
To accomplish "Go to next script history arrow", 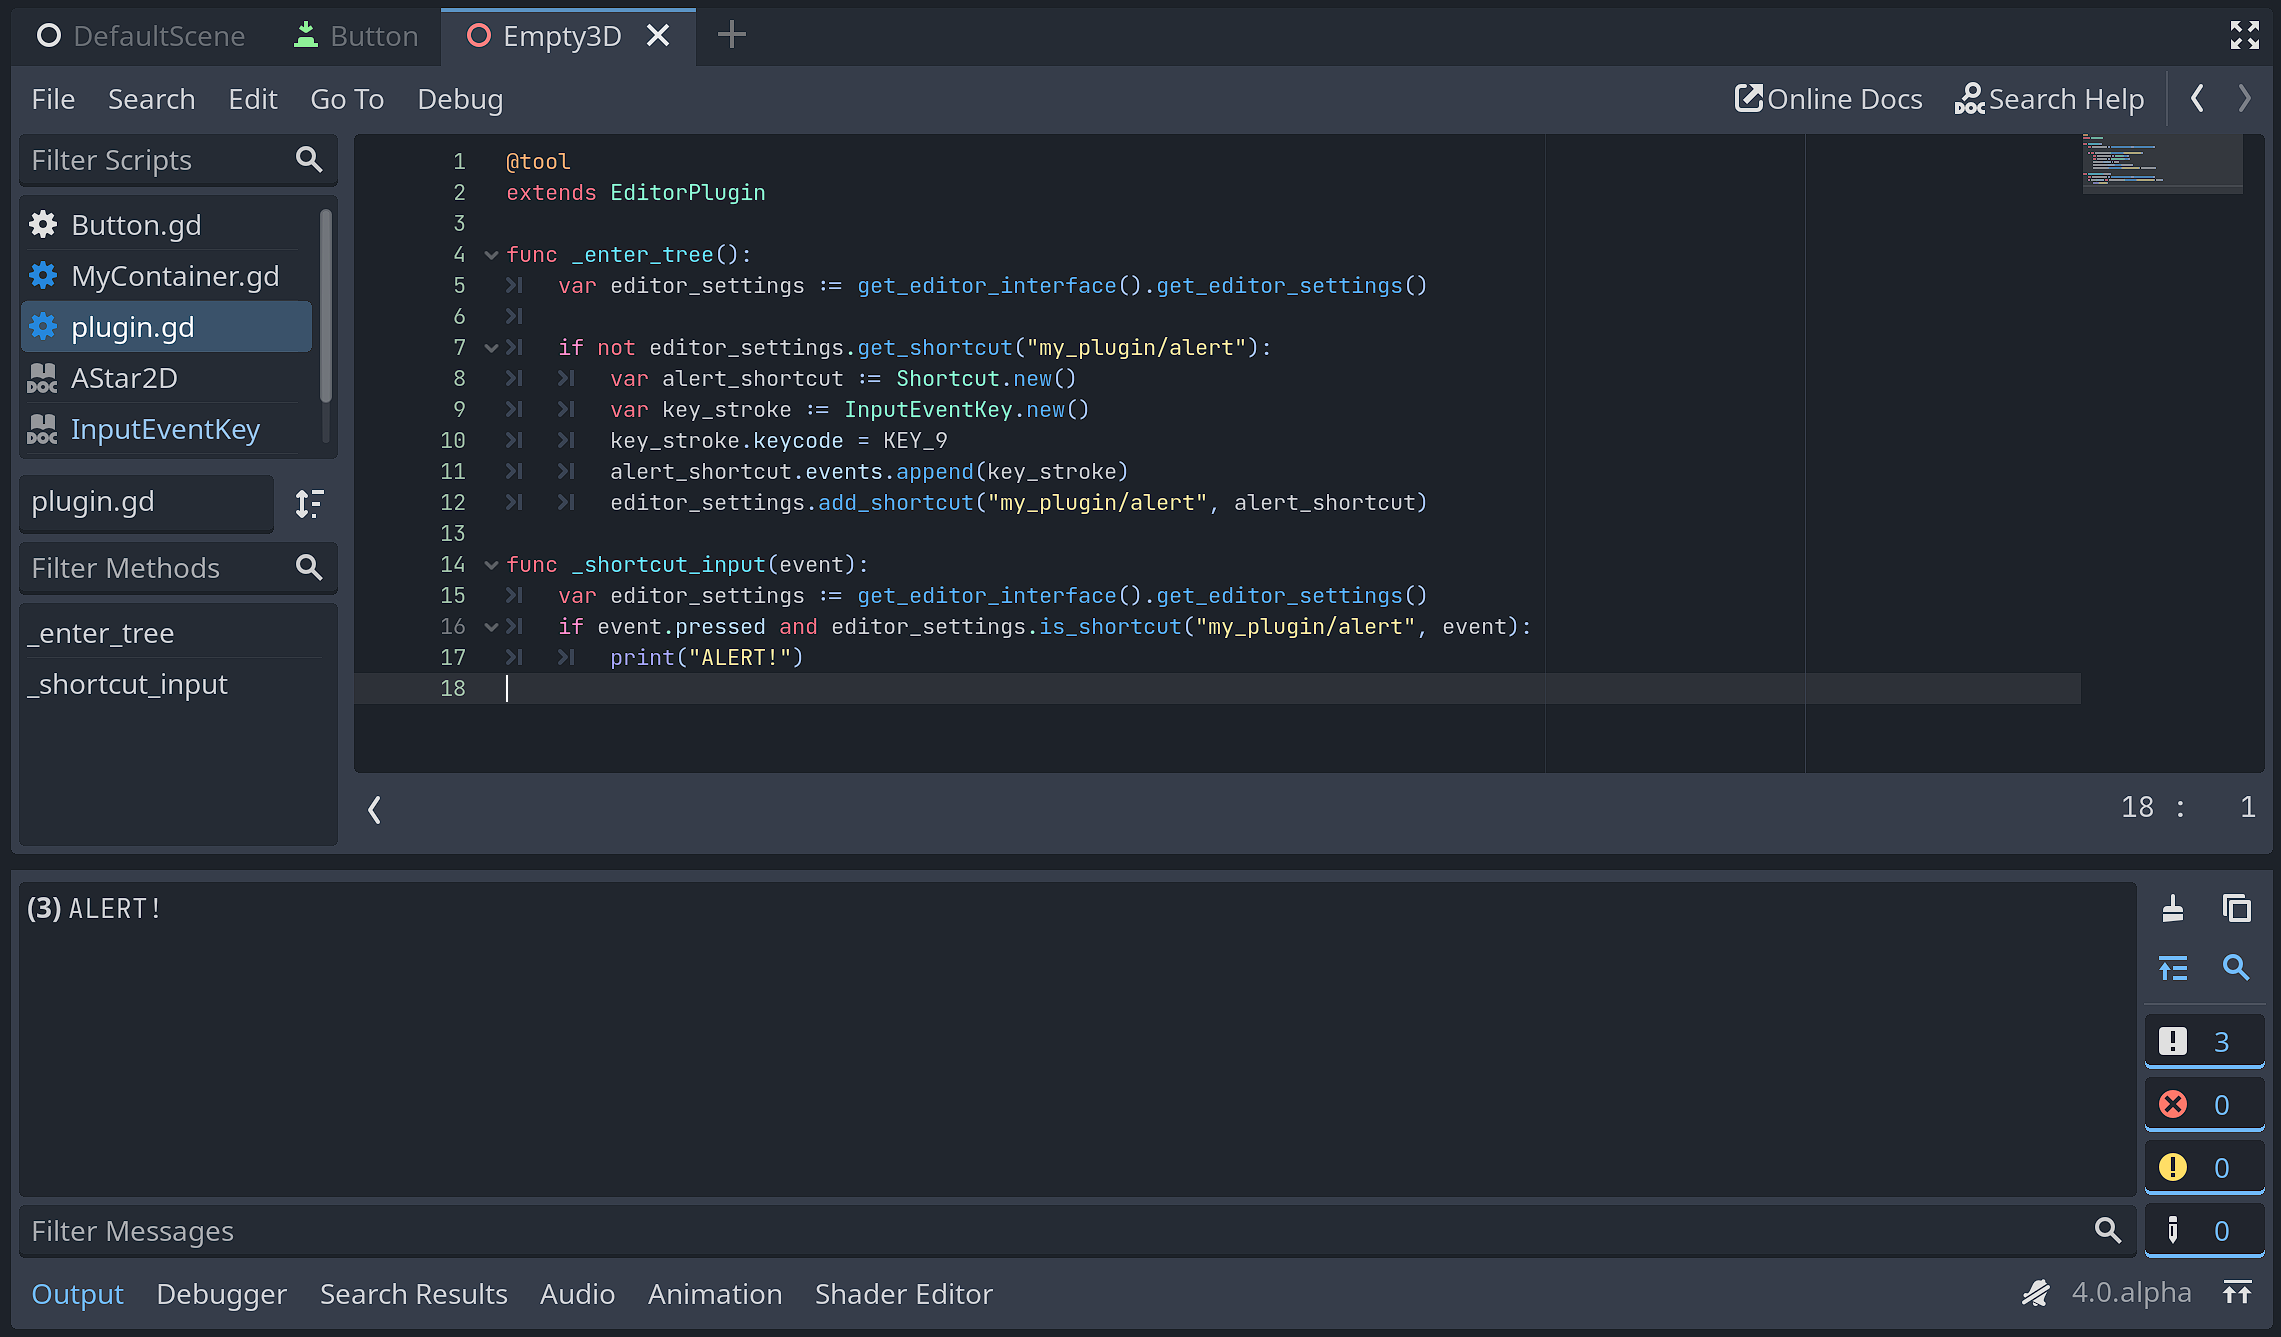I will click(x=2244, y=98).
